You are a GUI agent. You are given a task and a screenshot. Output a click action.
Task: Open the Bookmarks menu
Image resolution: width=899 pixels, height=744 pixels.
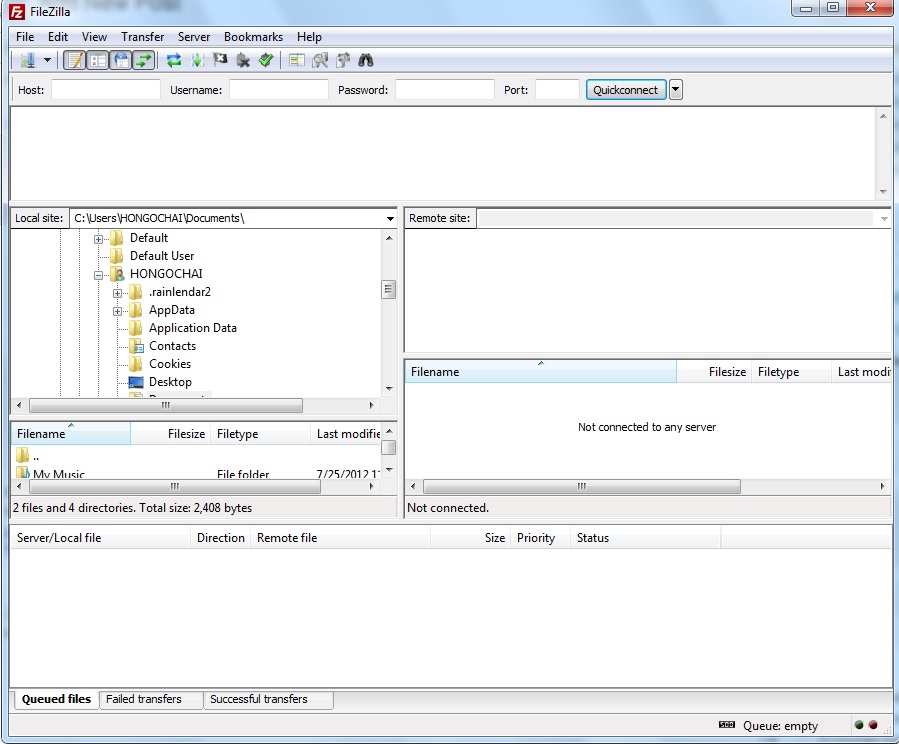click(x=253, y=37)
